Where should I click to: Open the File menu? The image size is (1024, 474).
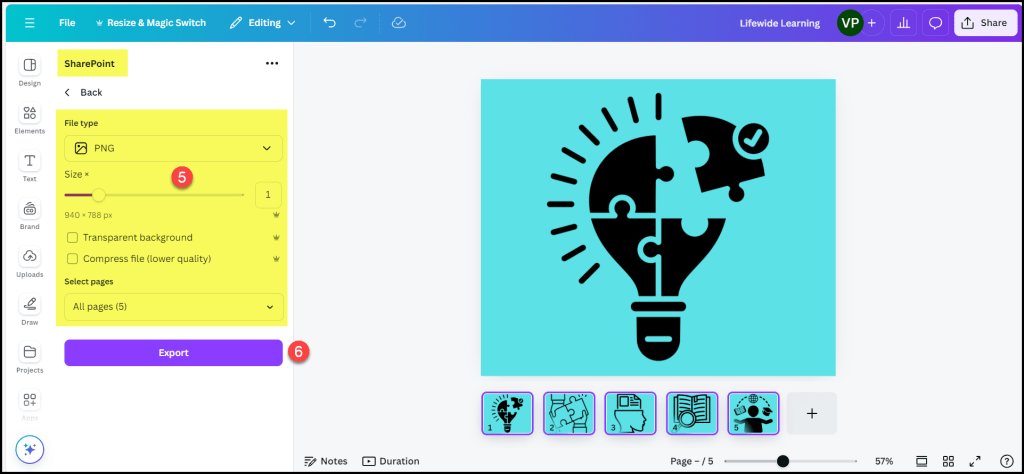[67, 22]
